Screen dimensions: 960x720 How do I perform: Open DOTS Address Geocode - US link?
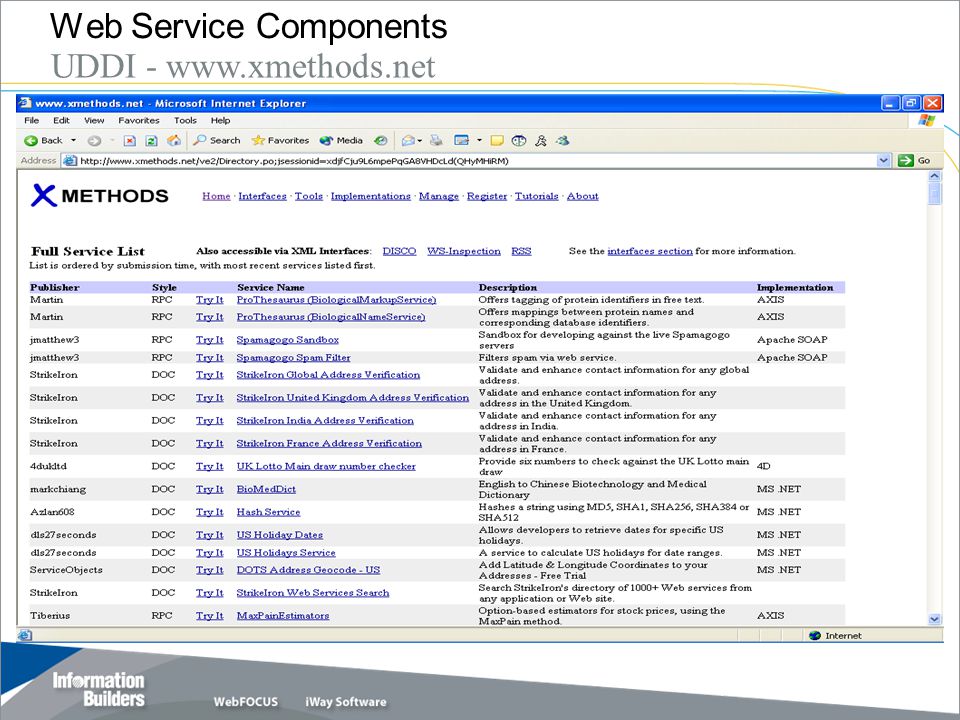308,569
